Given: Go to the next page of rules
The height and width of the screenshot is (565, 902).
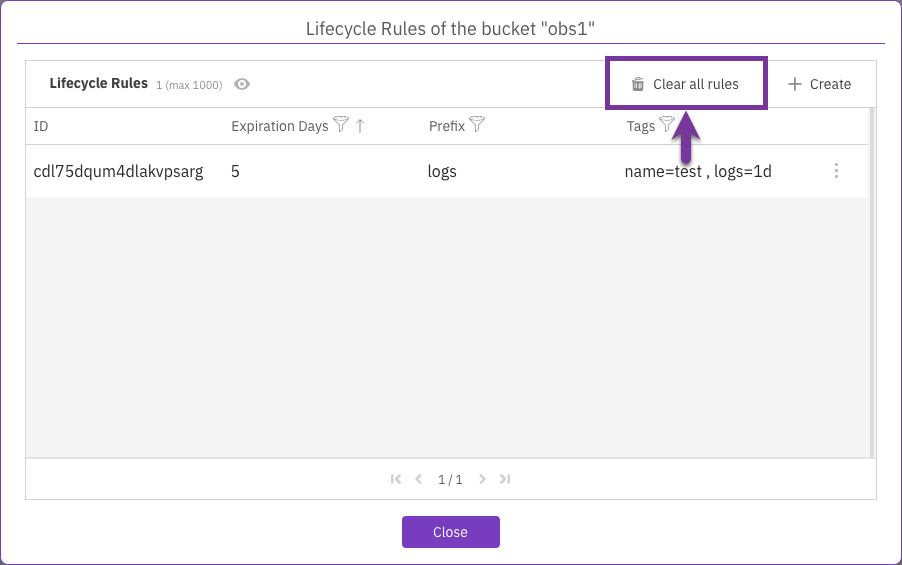Looking at the screenshot, I should click(x=483, y=479).
